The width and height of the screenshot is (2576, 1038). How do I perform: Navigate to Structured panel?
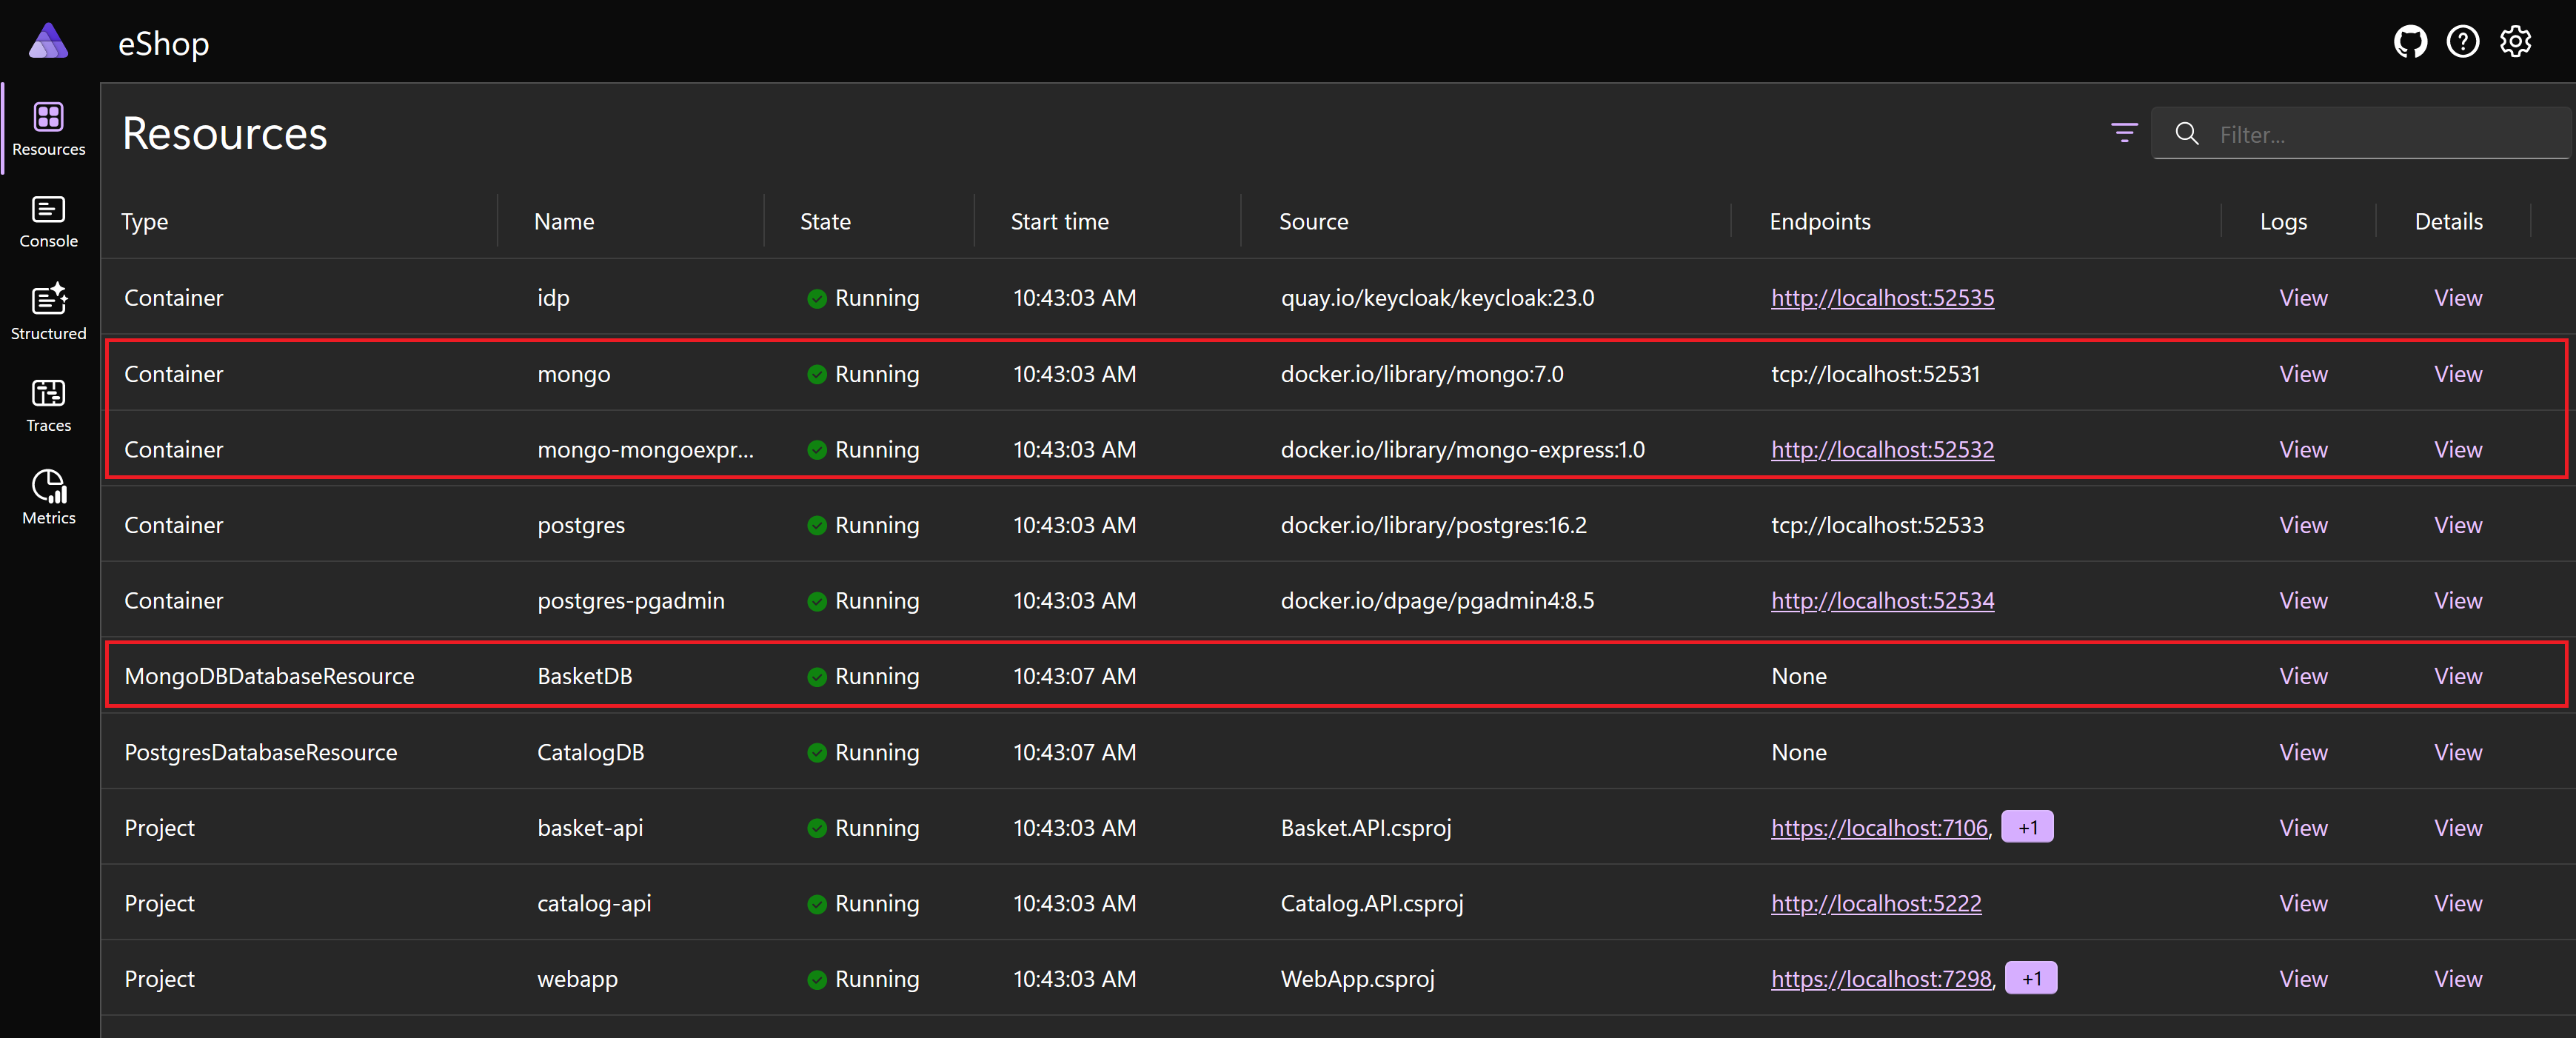(47, 315)
